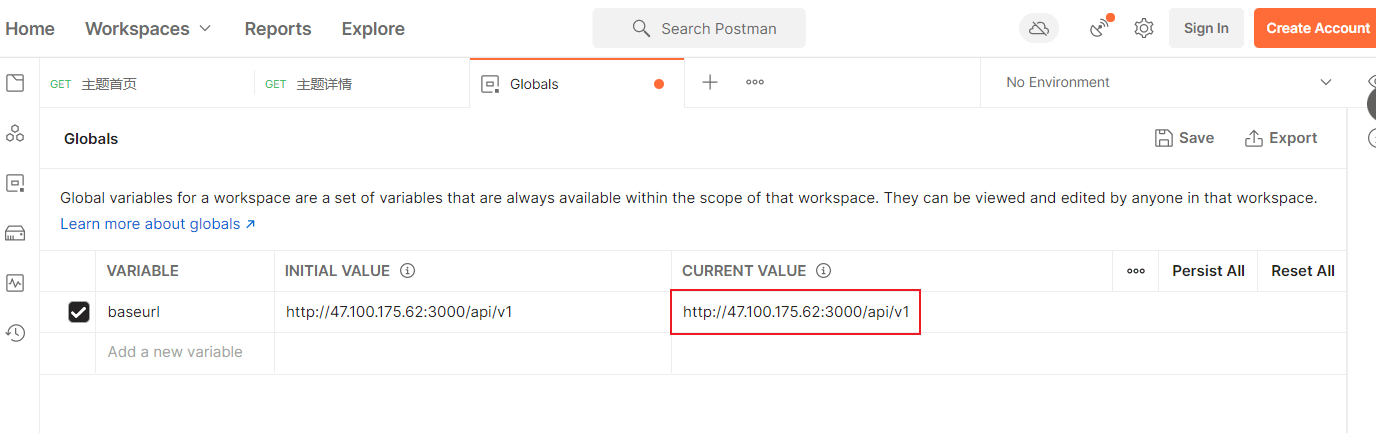Click info icon beside INITIAL VALUE
The image size is (1376, 433).
click(x=407, y=271)
